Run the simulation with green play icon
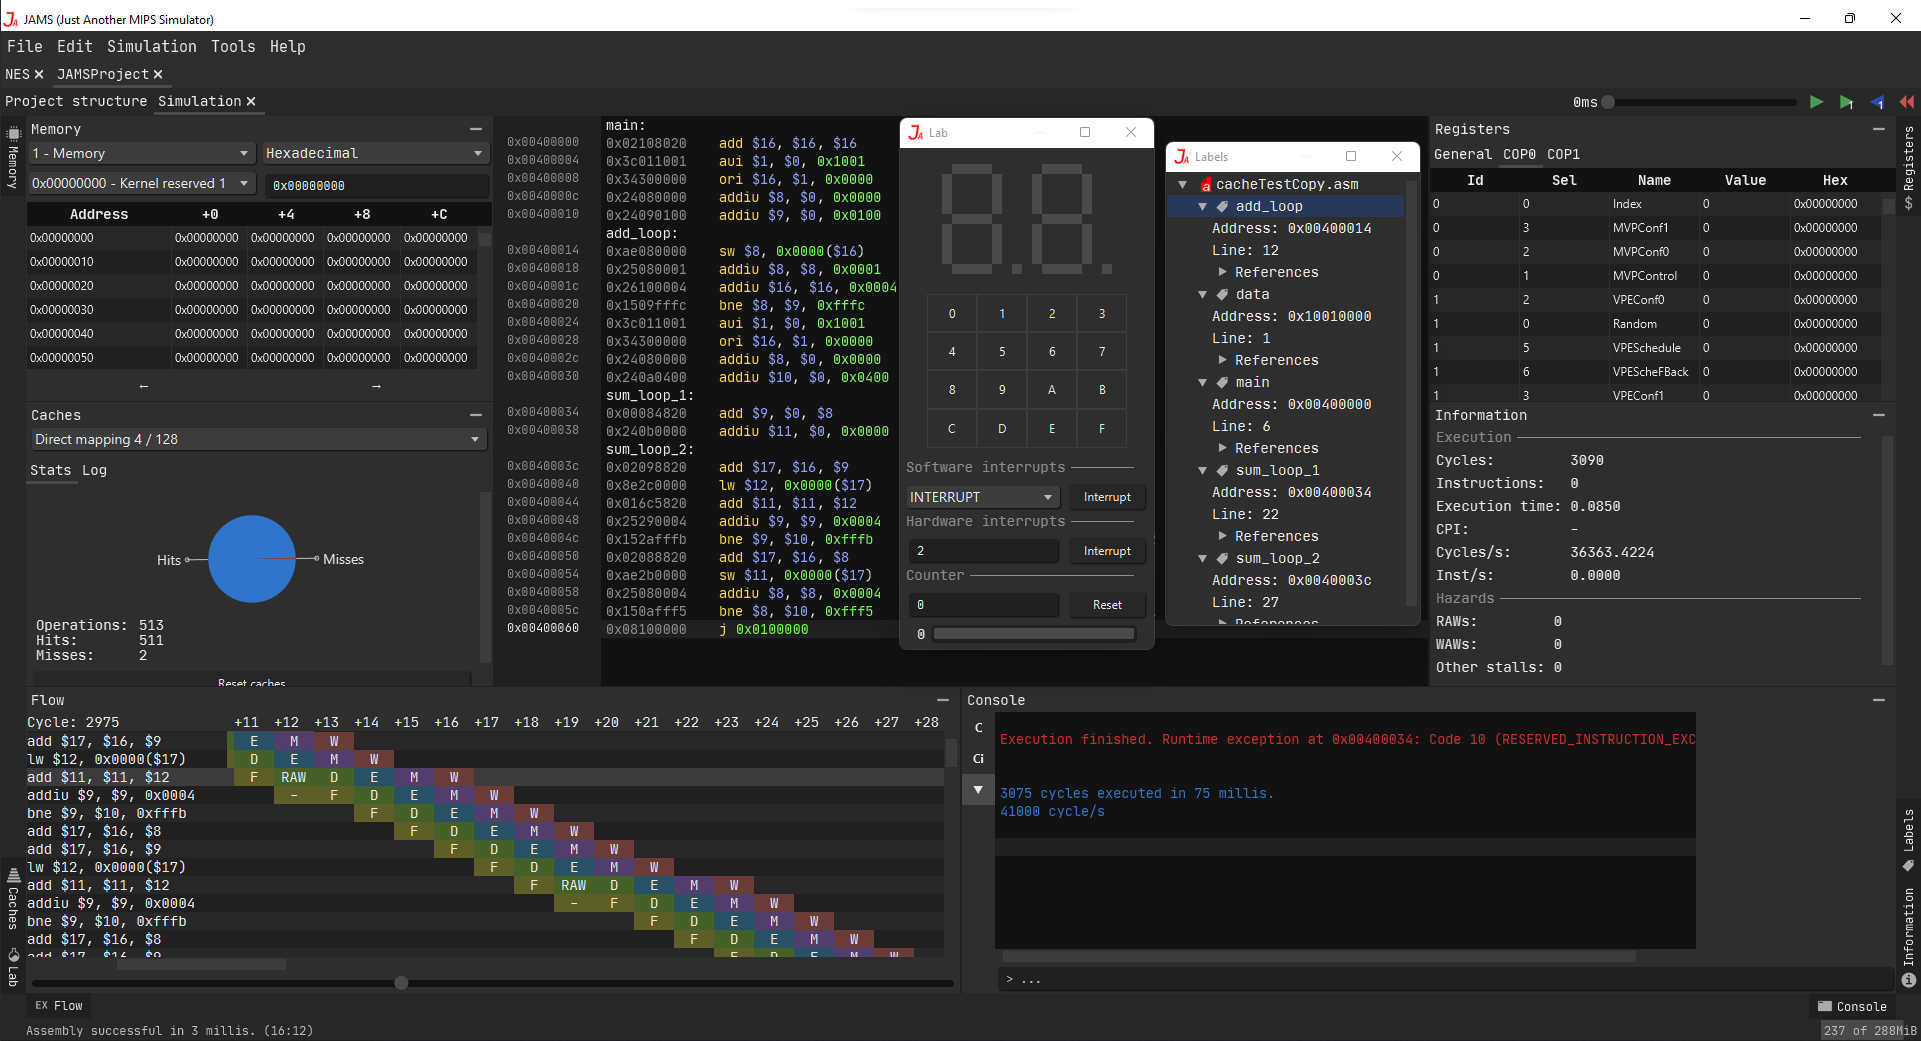The width and height of the screenshot is (1921, 1041). (1817, 102)
